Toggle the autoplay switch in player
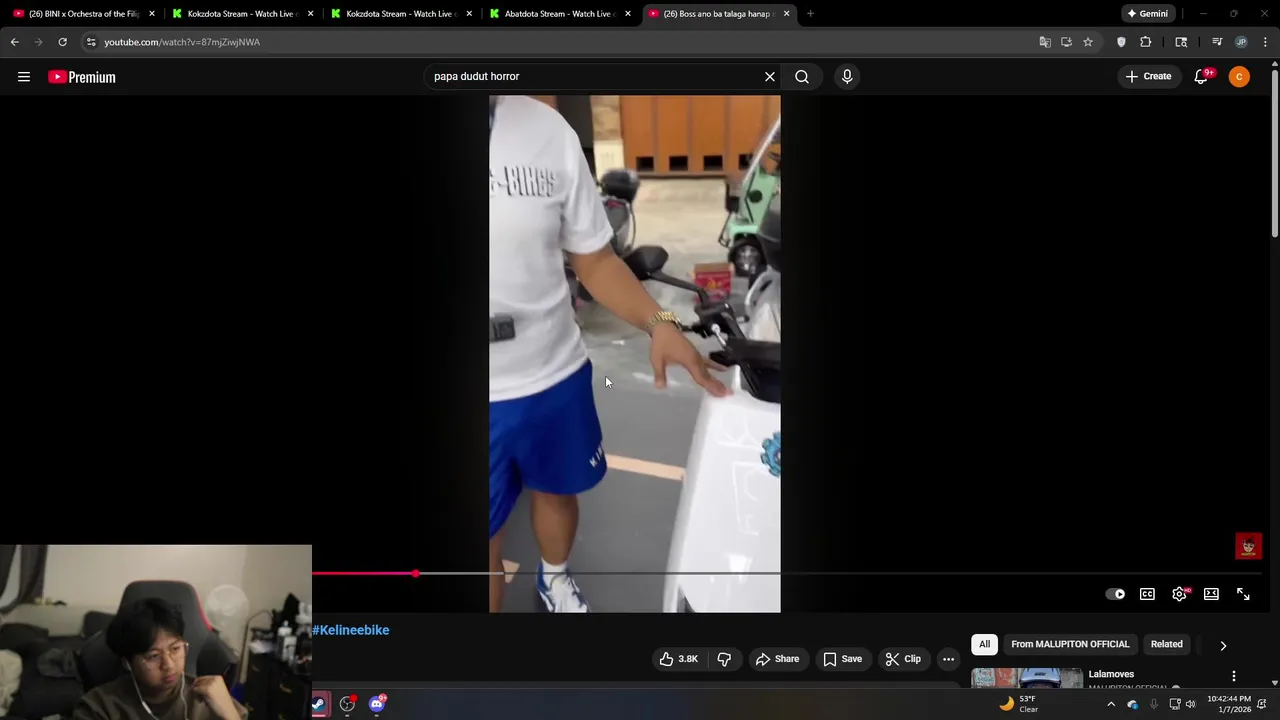1280x720 pixels. 1115,594
